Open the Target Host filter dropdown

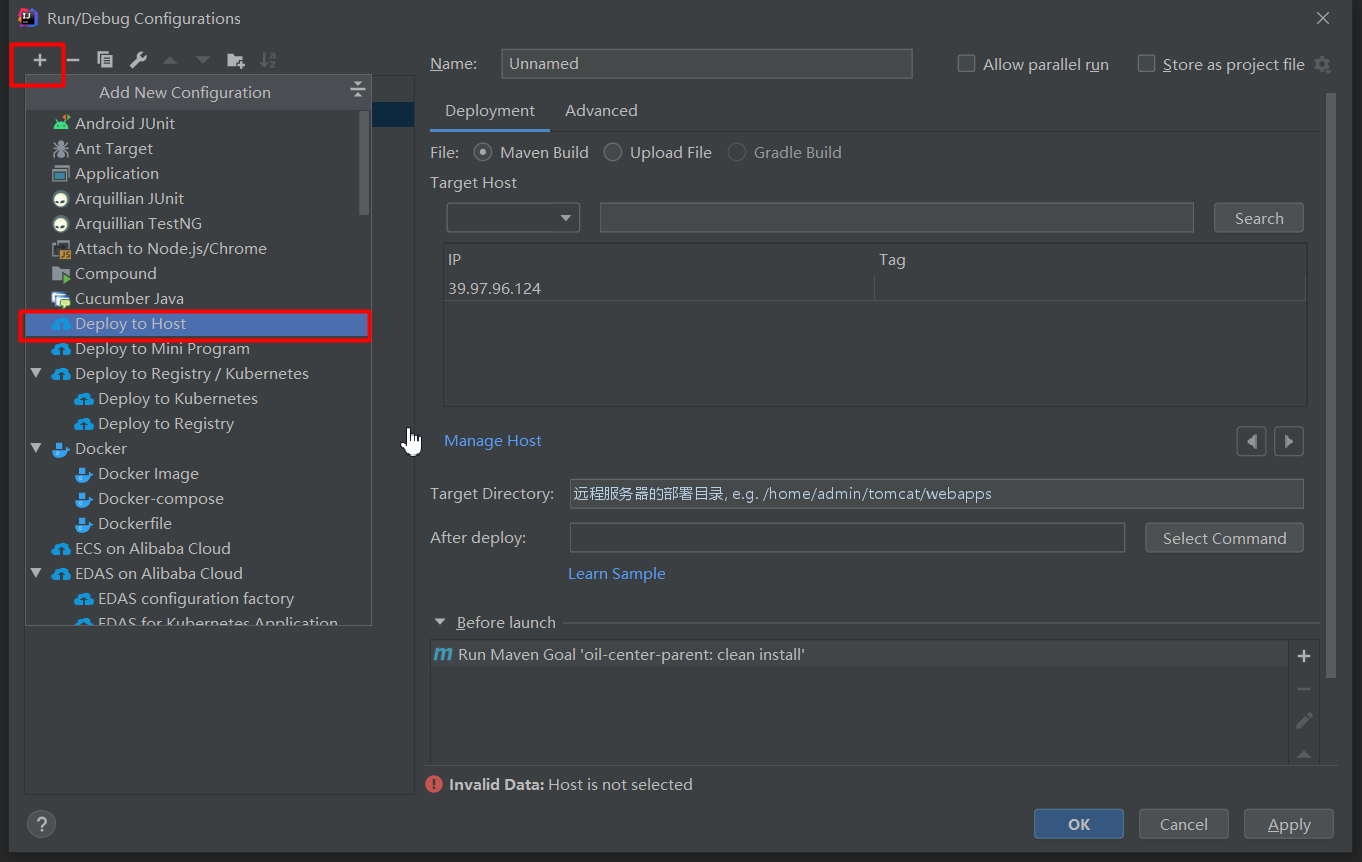click(x=513, y=217)
